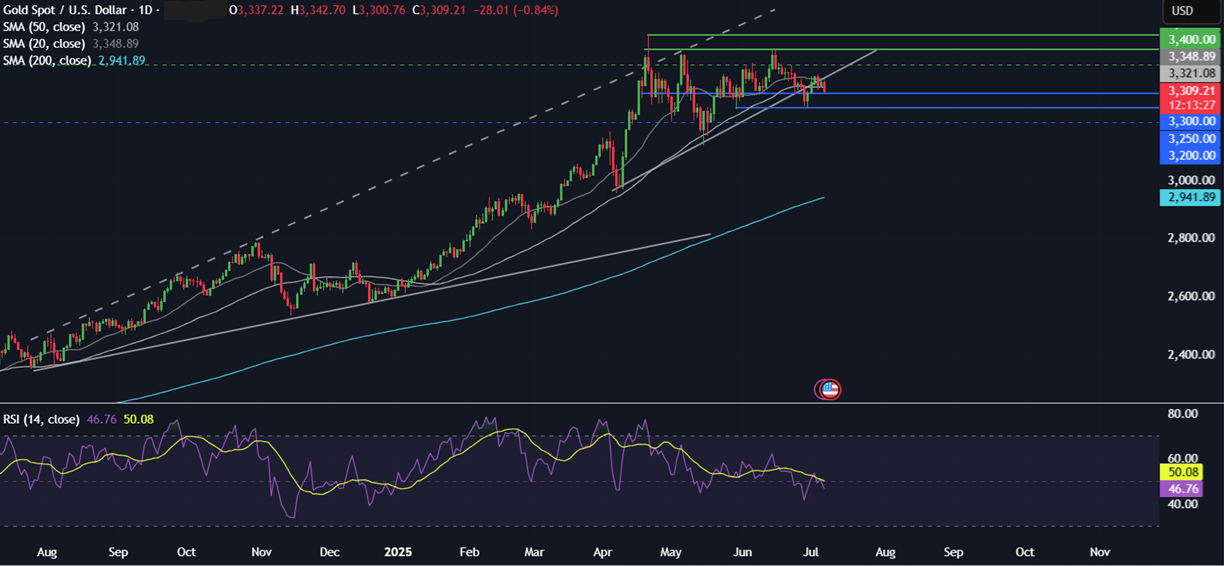Click the Jul label on the time axis
Viewport: 1224px width, 566px height.
[x=813, y=551]
